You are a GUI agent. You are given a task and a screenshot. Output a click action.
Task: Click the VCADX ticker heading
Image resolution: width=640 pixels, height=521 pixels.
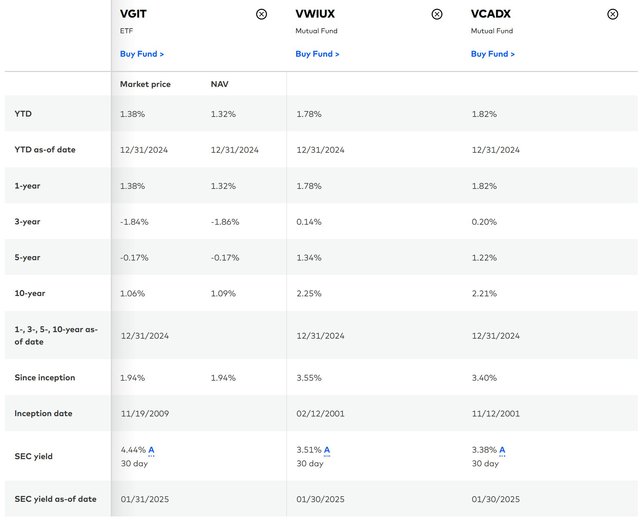tap(491, 14)
